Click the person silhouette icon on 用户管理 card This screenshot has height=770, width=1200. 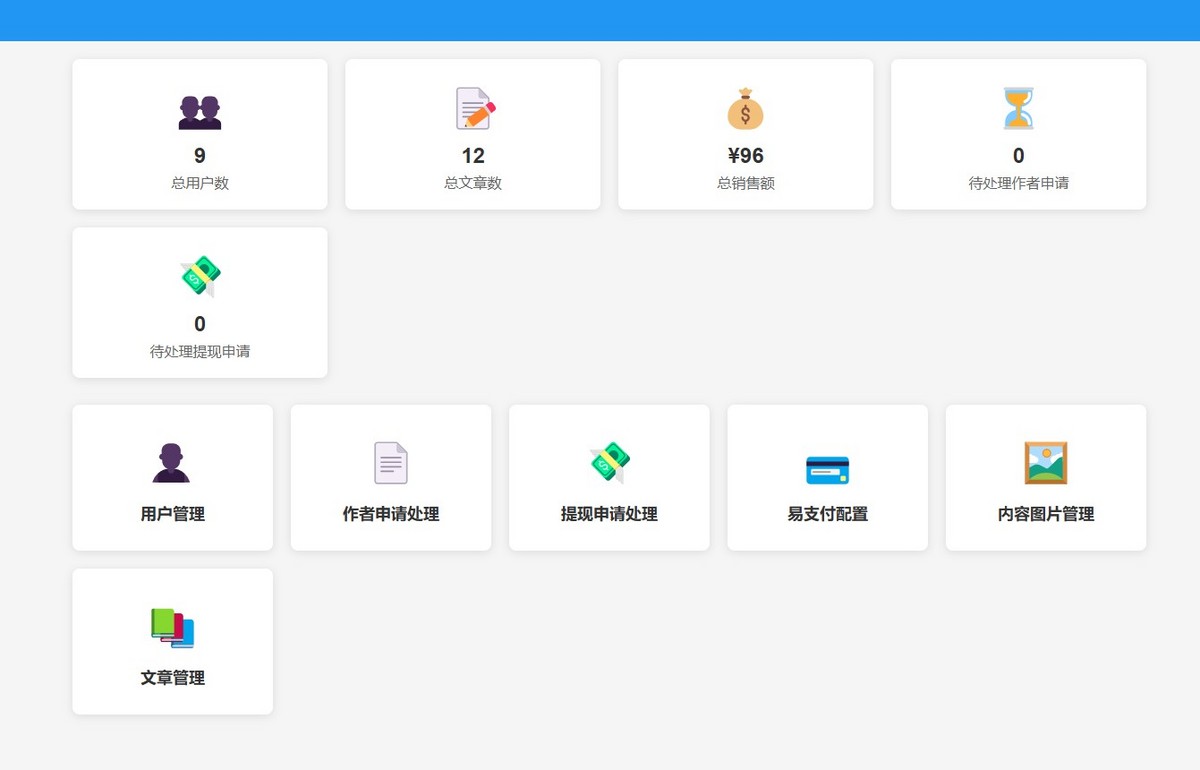(x=172, y=461)
